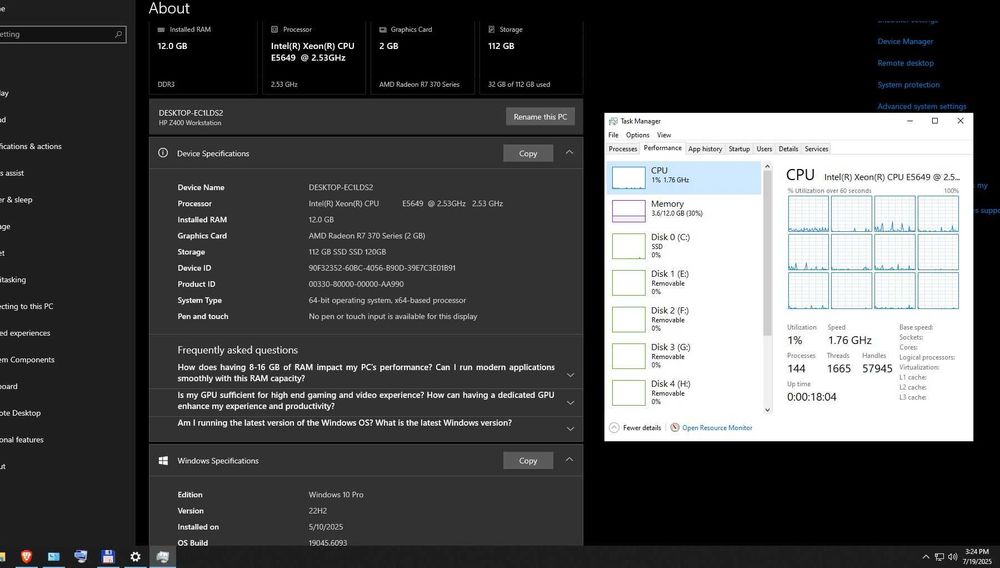The height and width of the screenshot is (568, 1000).
Task: Click the scroll down arrow in Task Manager list
Action: coord(767,410)
